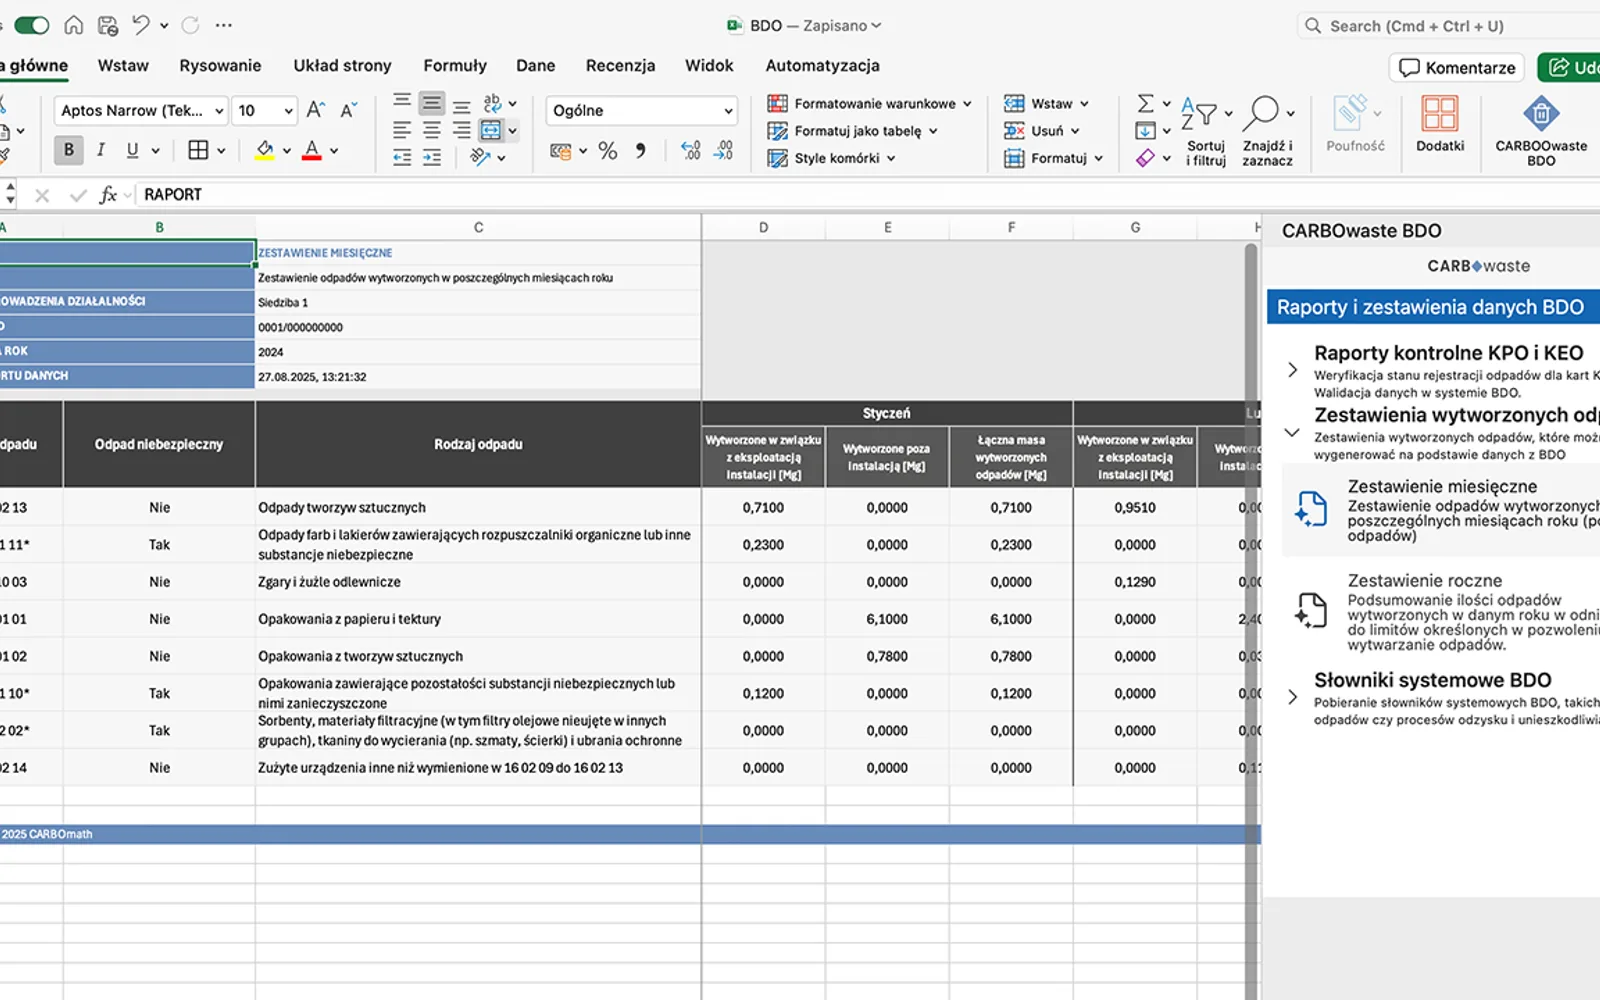Expand Słowniki systemowe BDO section

coord(1292,697)
